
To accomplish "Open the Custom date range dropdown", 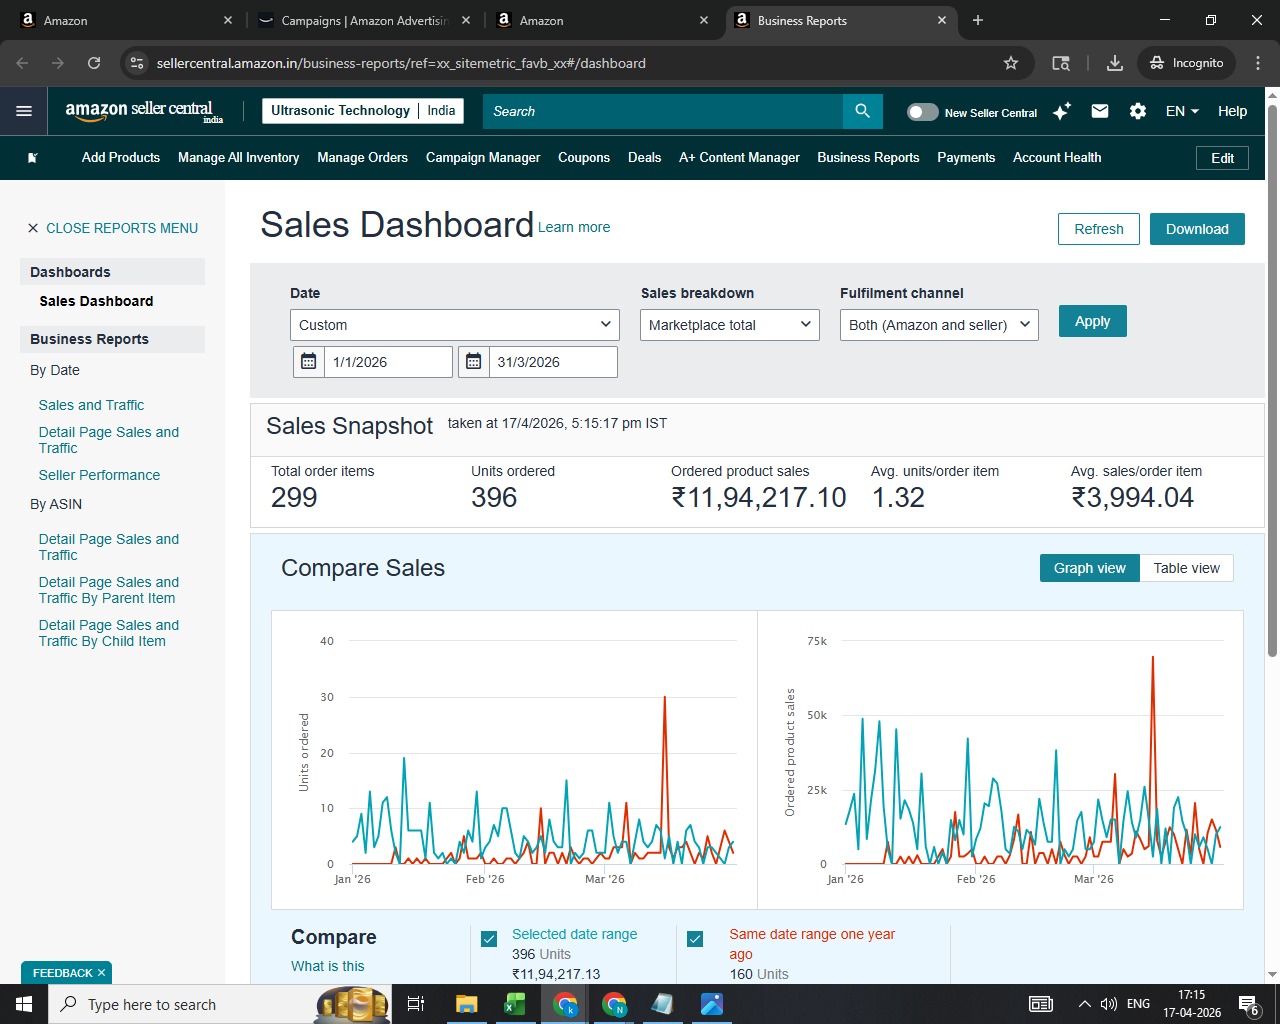I will 455,325.
